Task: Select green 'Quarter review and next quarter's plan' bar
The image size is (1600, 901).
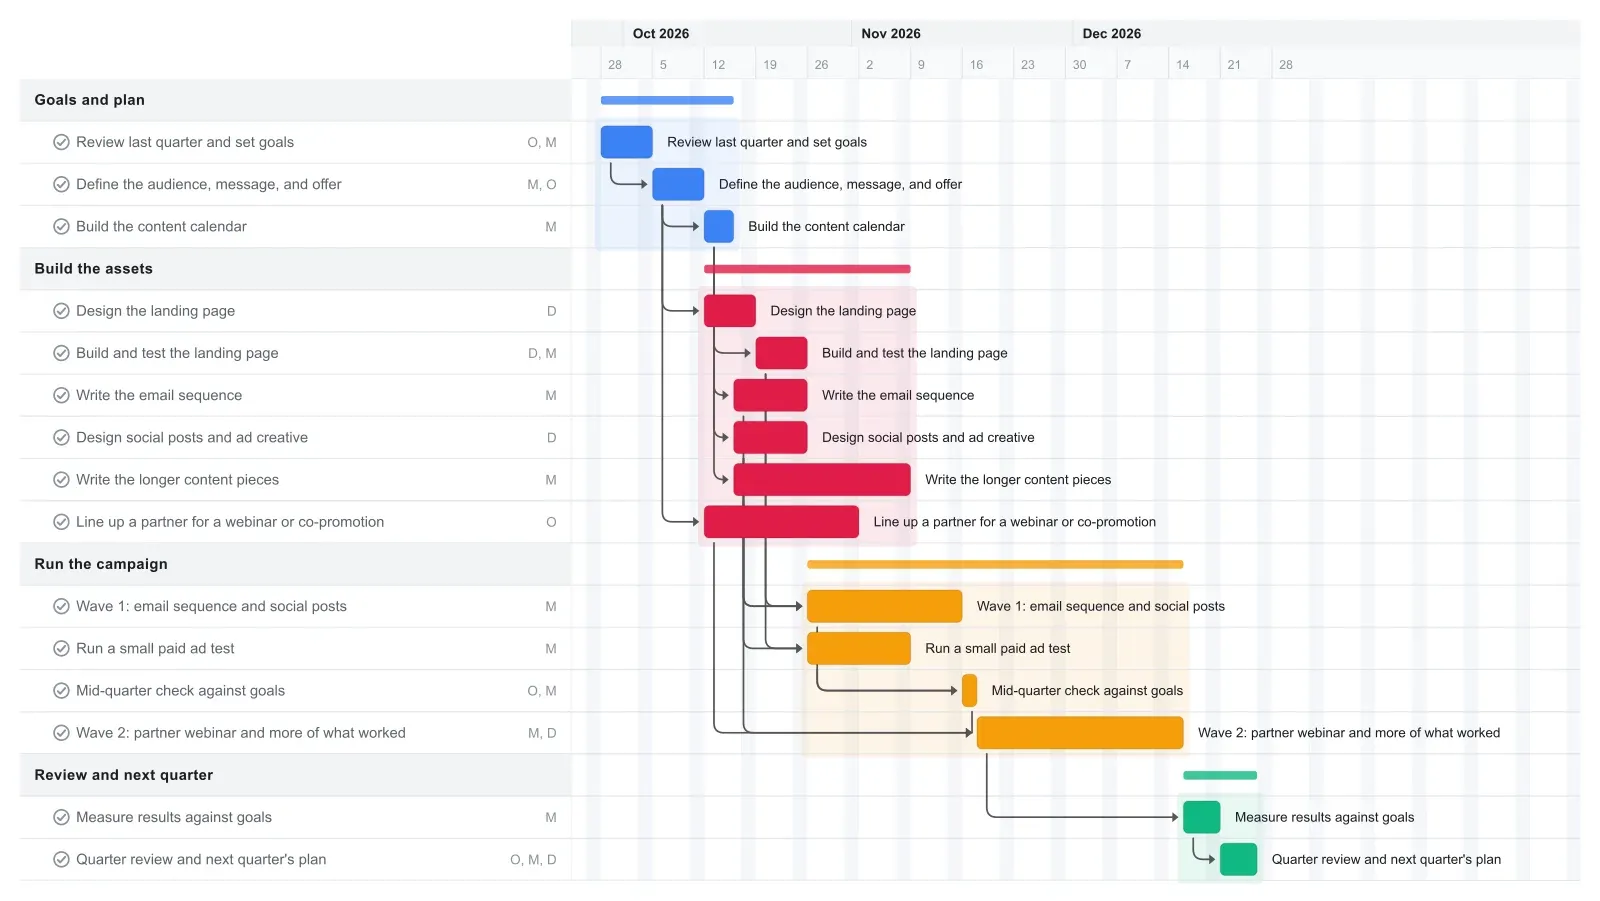Action: pyautogui.click(x=1239, y=860)
